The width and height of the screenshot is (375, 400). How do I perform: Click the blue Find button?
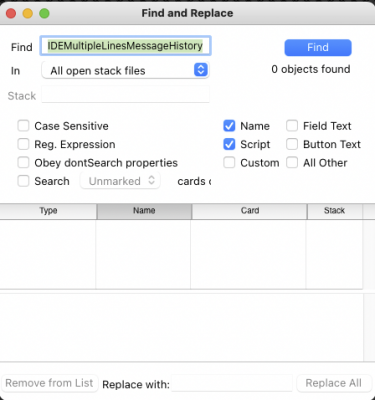pos(318,48)
